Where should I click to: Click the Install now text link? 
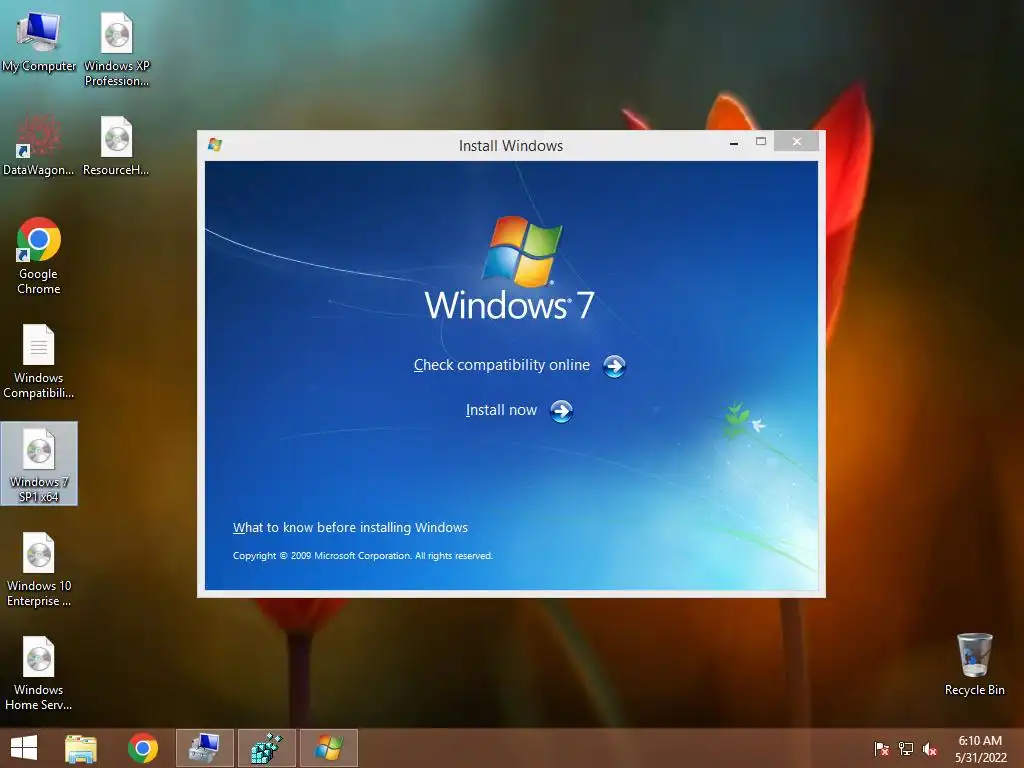[x=502, y=410]
